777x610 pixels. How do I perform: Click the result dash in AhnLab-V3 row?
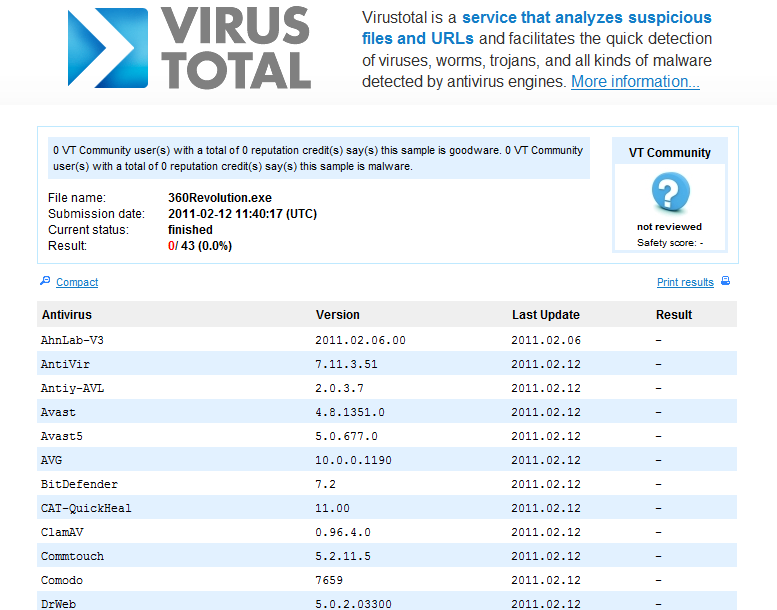(659, 340)
